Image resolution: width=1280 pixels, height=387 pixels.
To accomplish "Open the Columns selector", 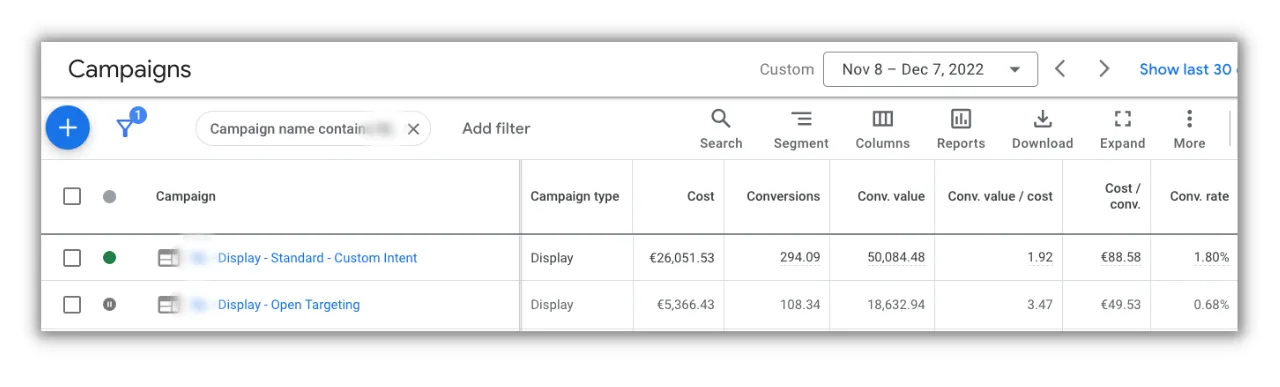I will point(883,130).
